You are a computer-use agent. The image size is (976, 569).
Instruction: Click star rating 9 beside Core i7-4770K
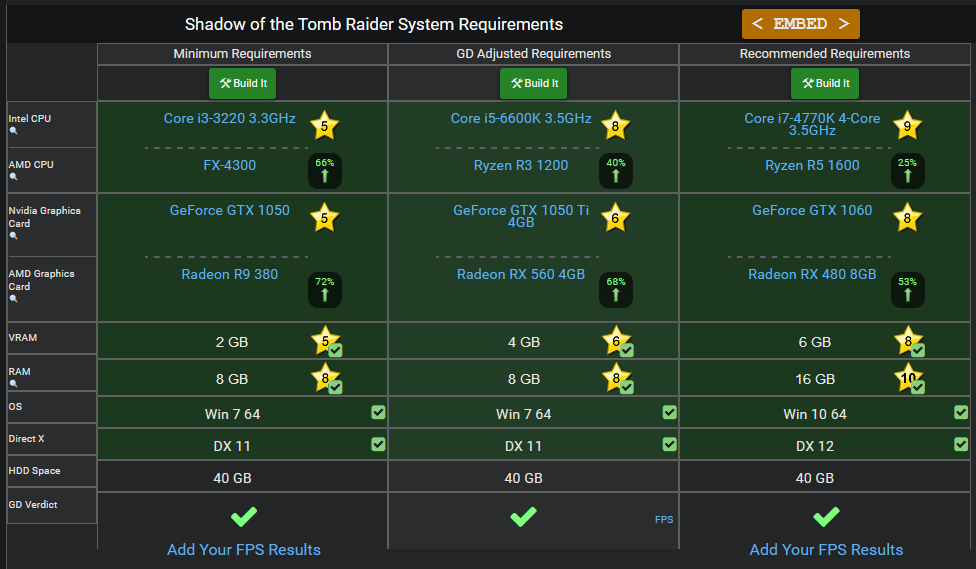[907, 126]
